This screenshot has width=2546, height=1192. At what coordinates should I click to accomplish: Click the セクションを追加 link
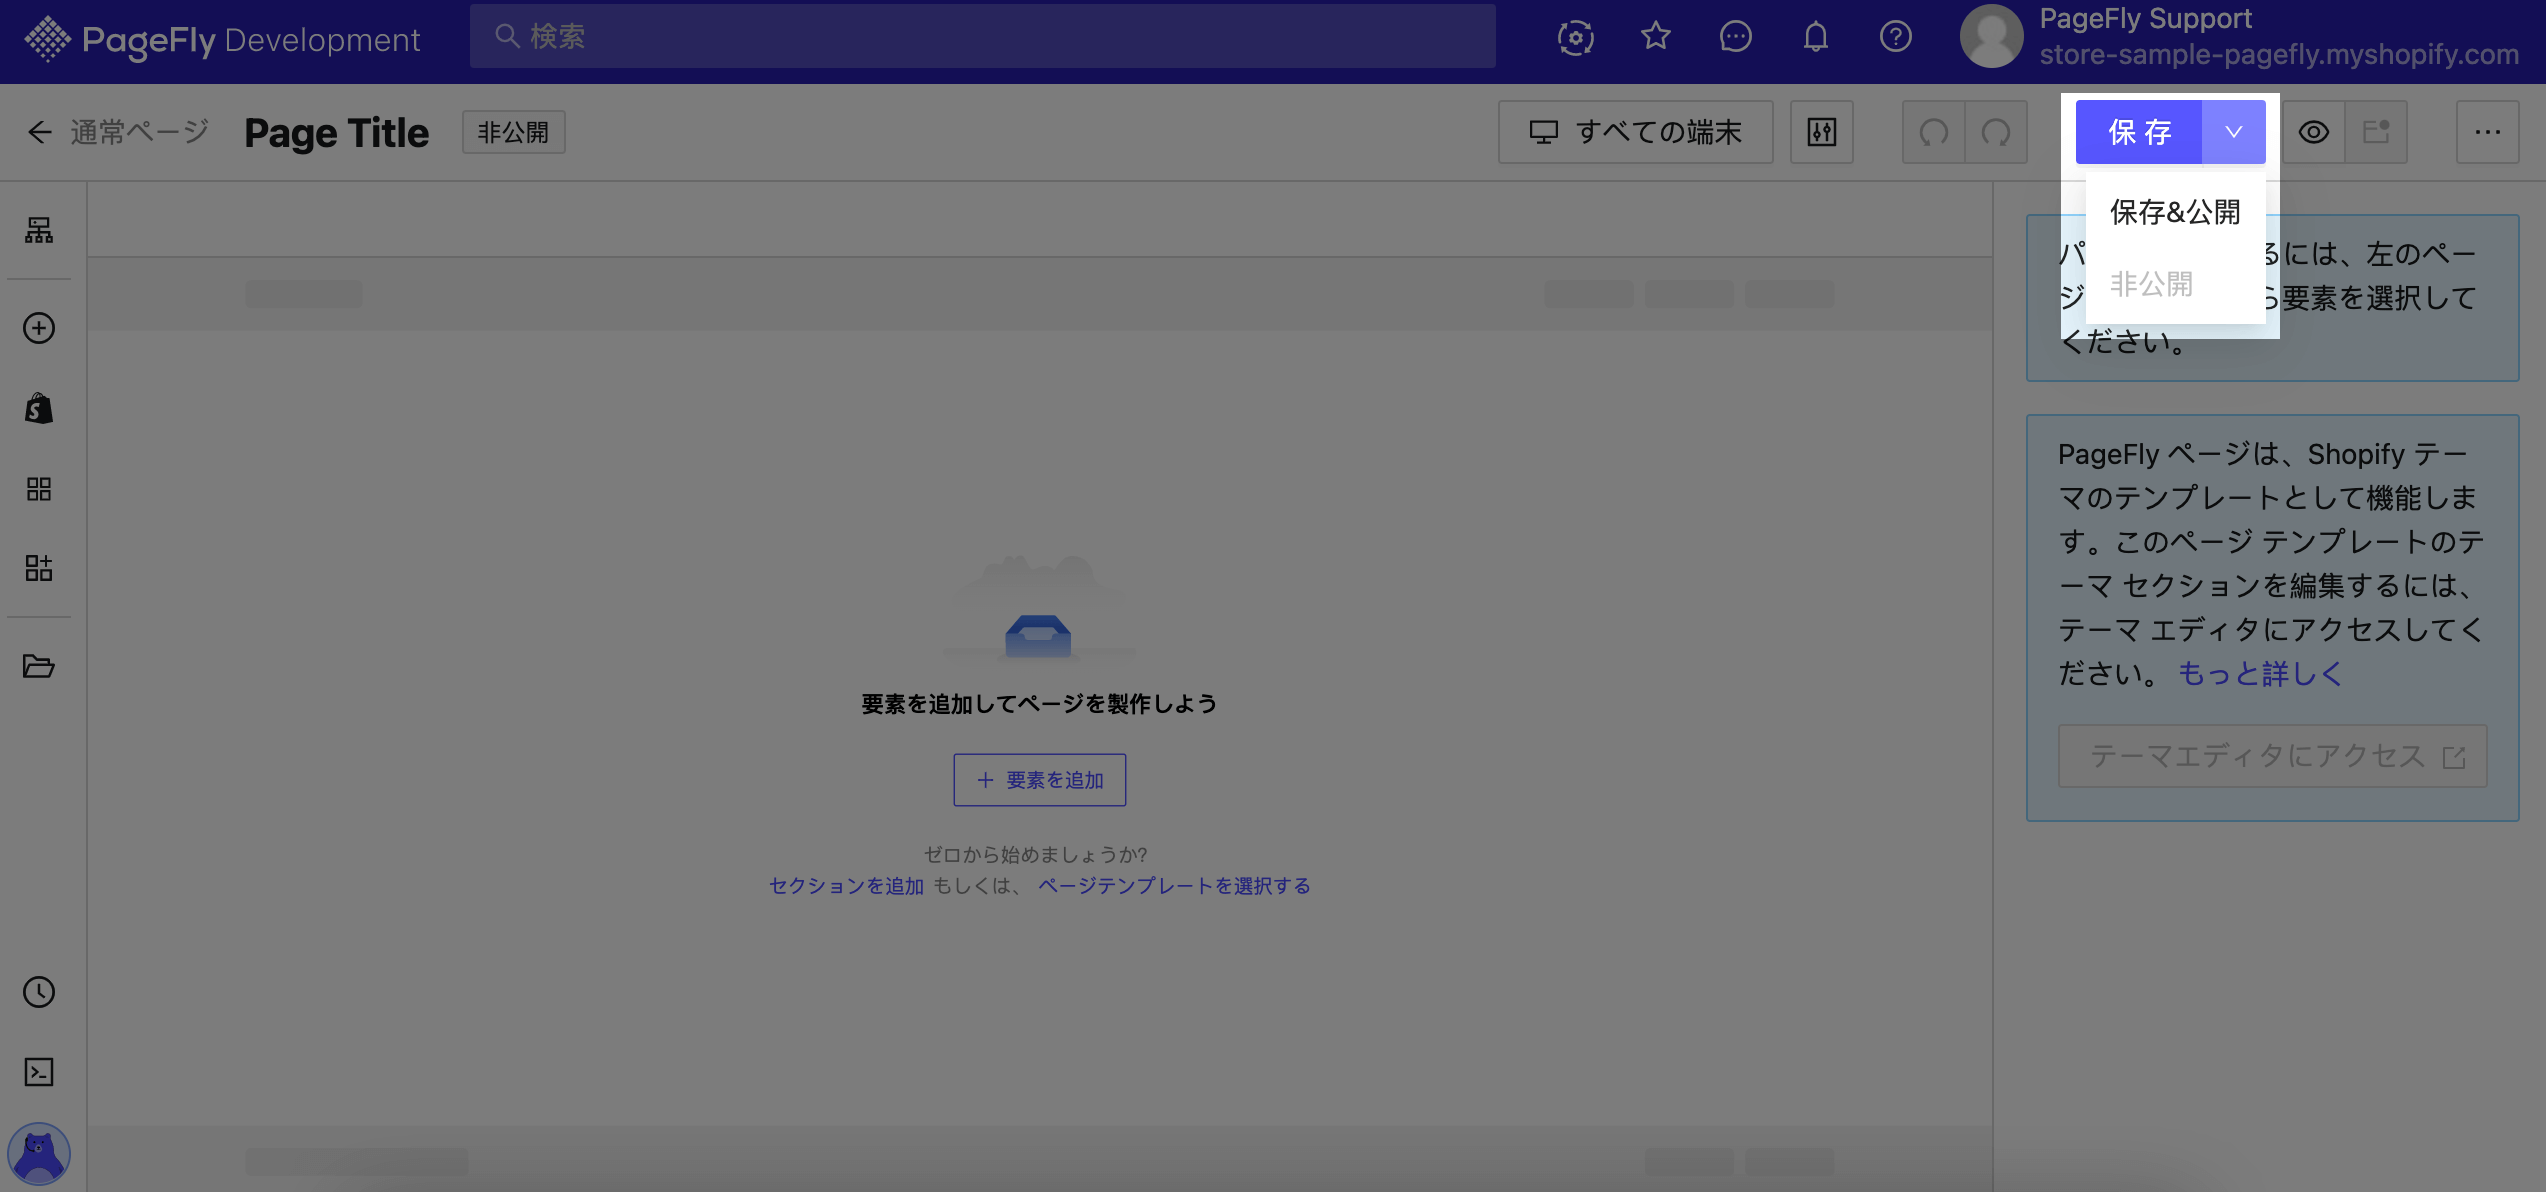(846, 886)
